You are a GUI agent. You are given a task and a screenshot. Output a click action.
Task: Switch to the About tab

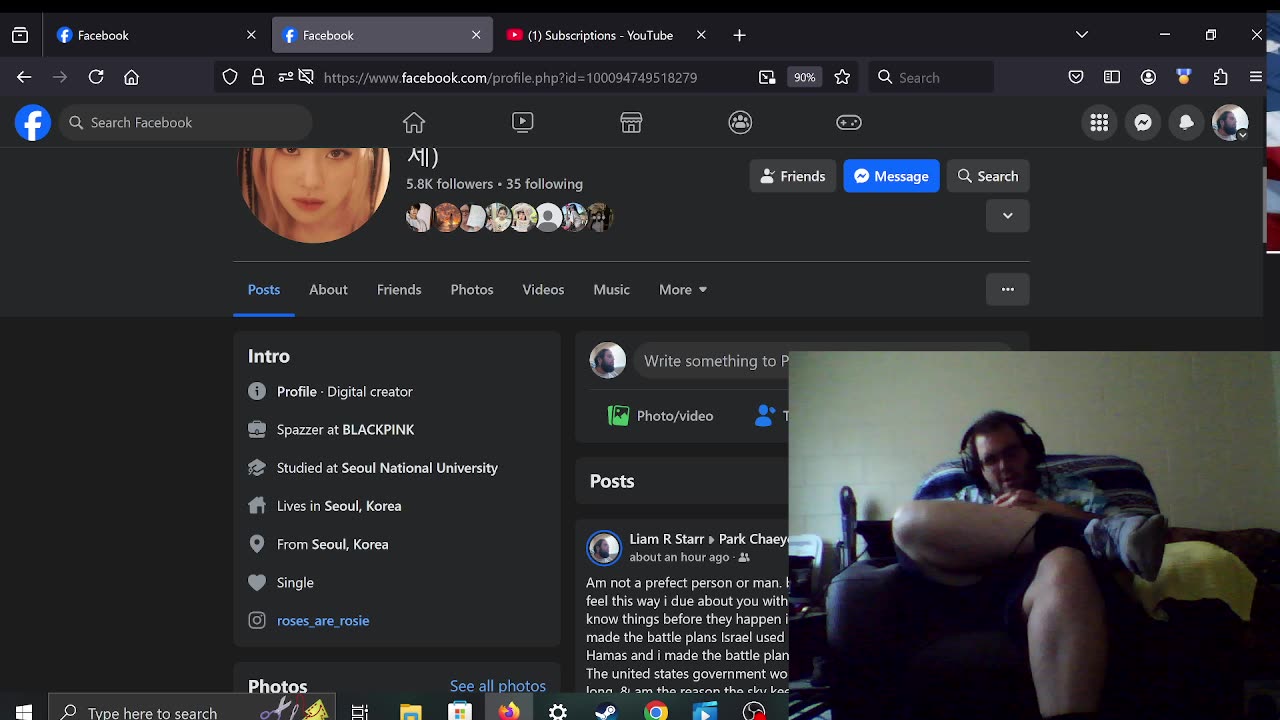(x=328, y=289)
